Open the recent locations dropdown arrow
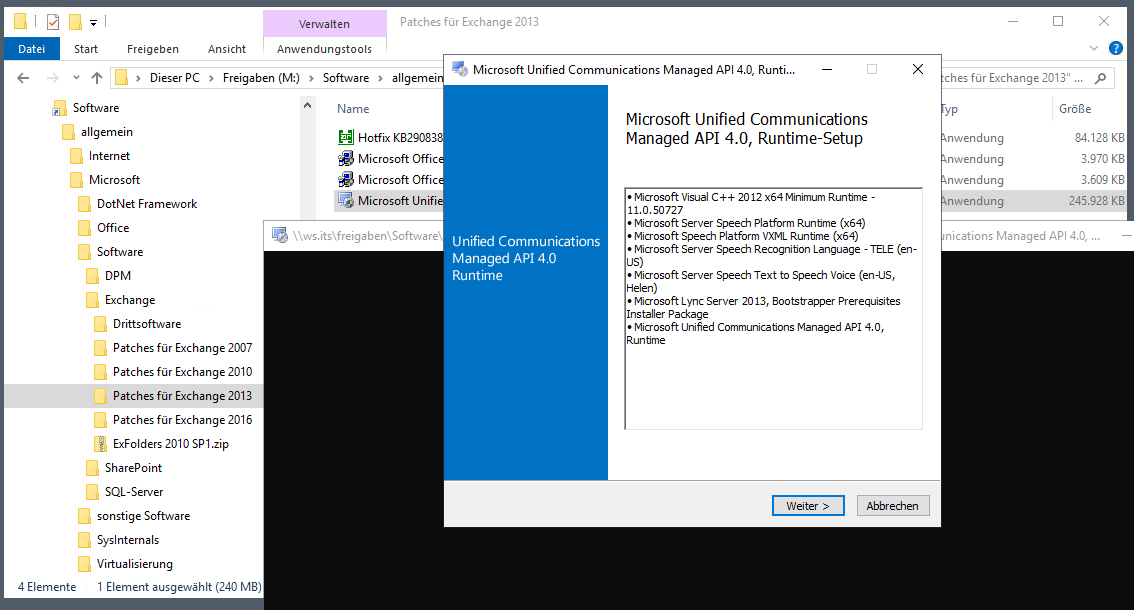 click(x=76, y=77)
